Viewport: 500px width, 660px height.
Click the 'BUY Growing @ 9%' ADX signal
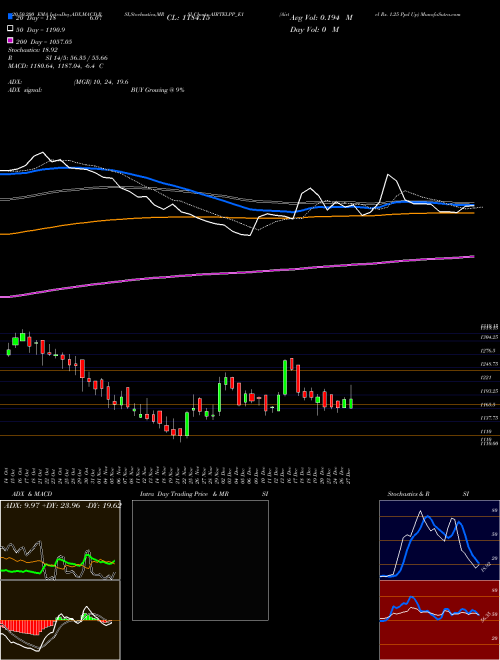point(157,90)
